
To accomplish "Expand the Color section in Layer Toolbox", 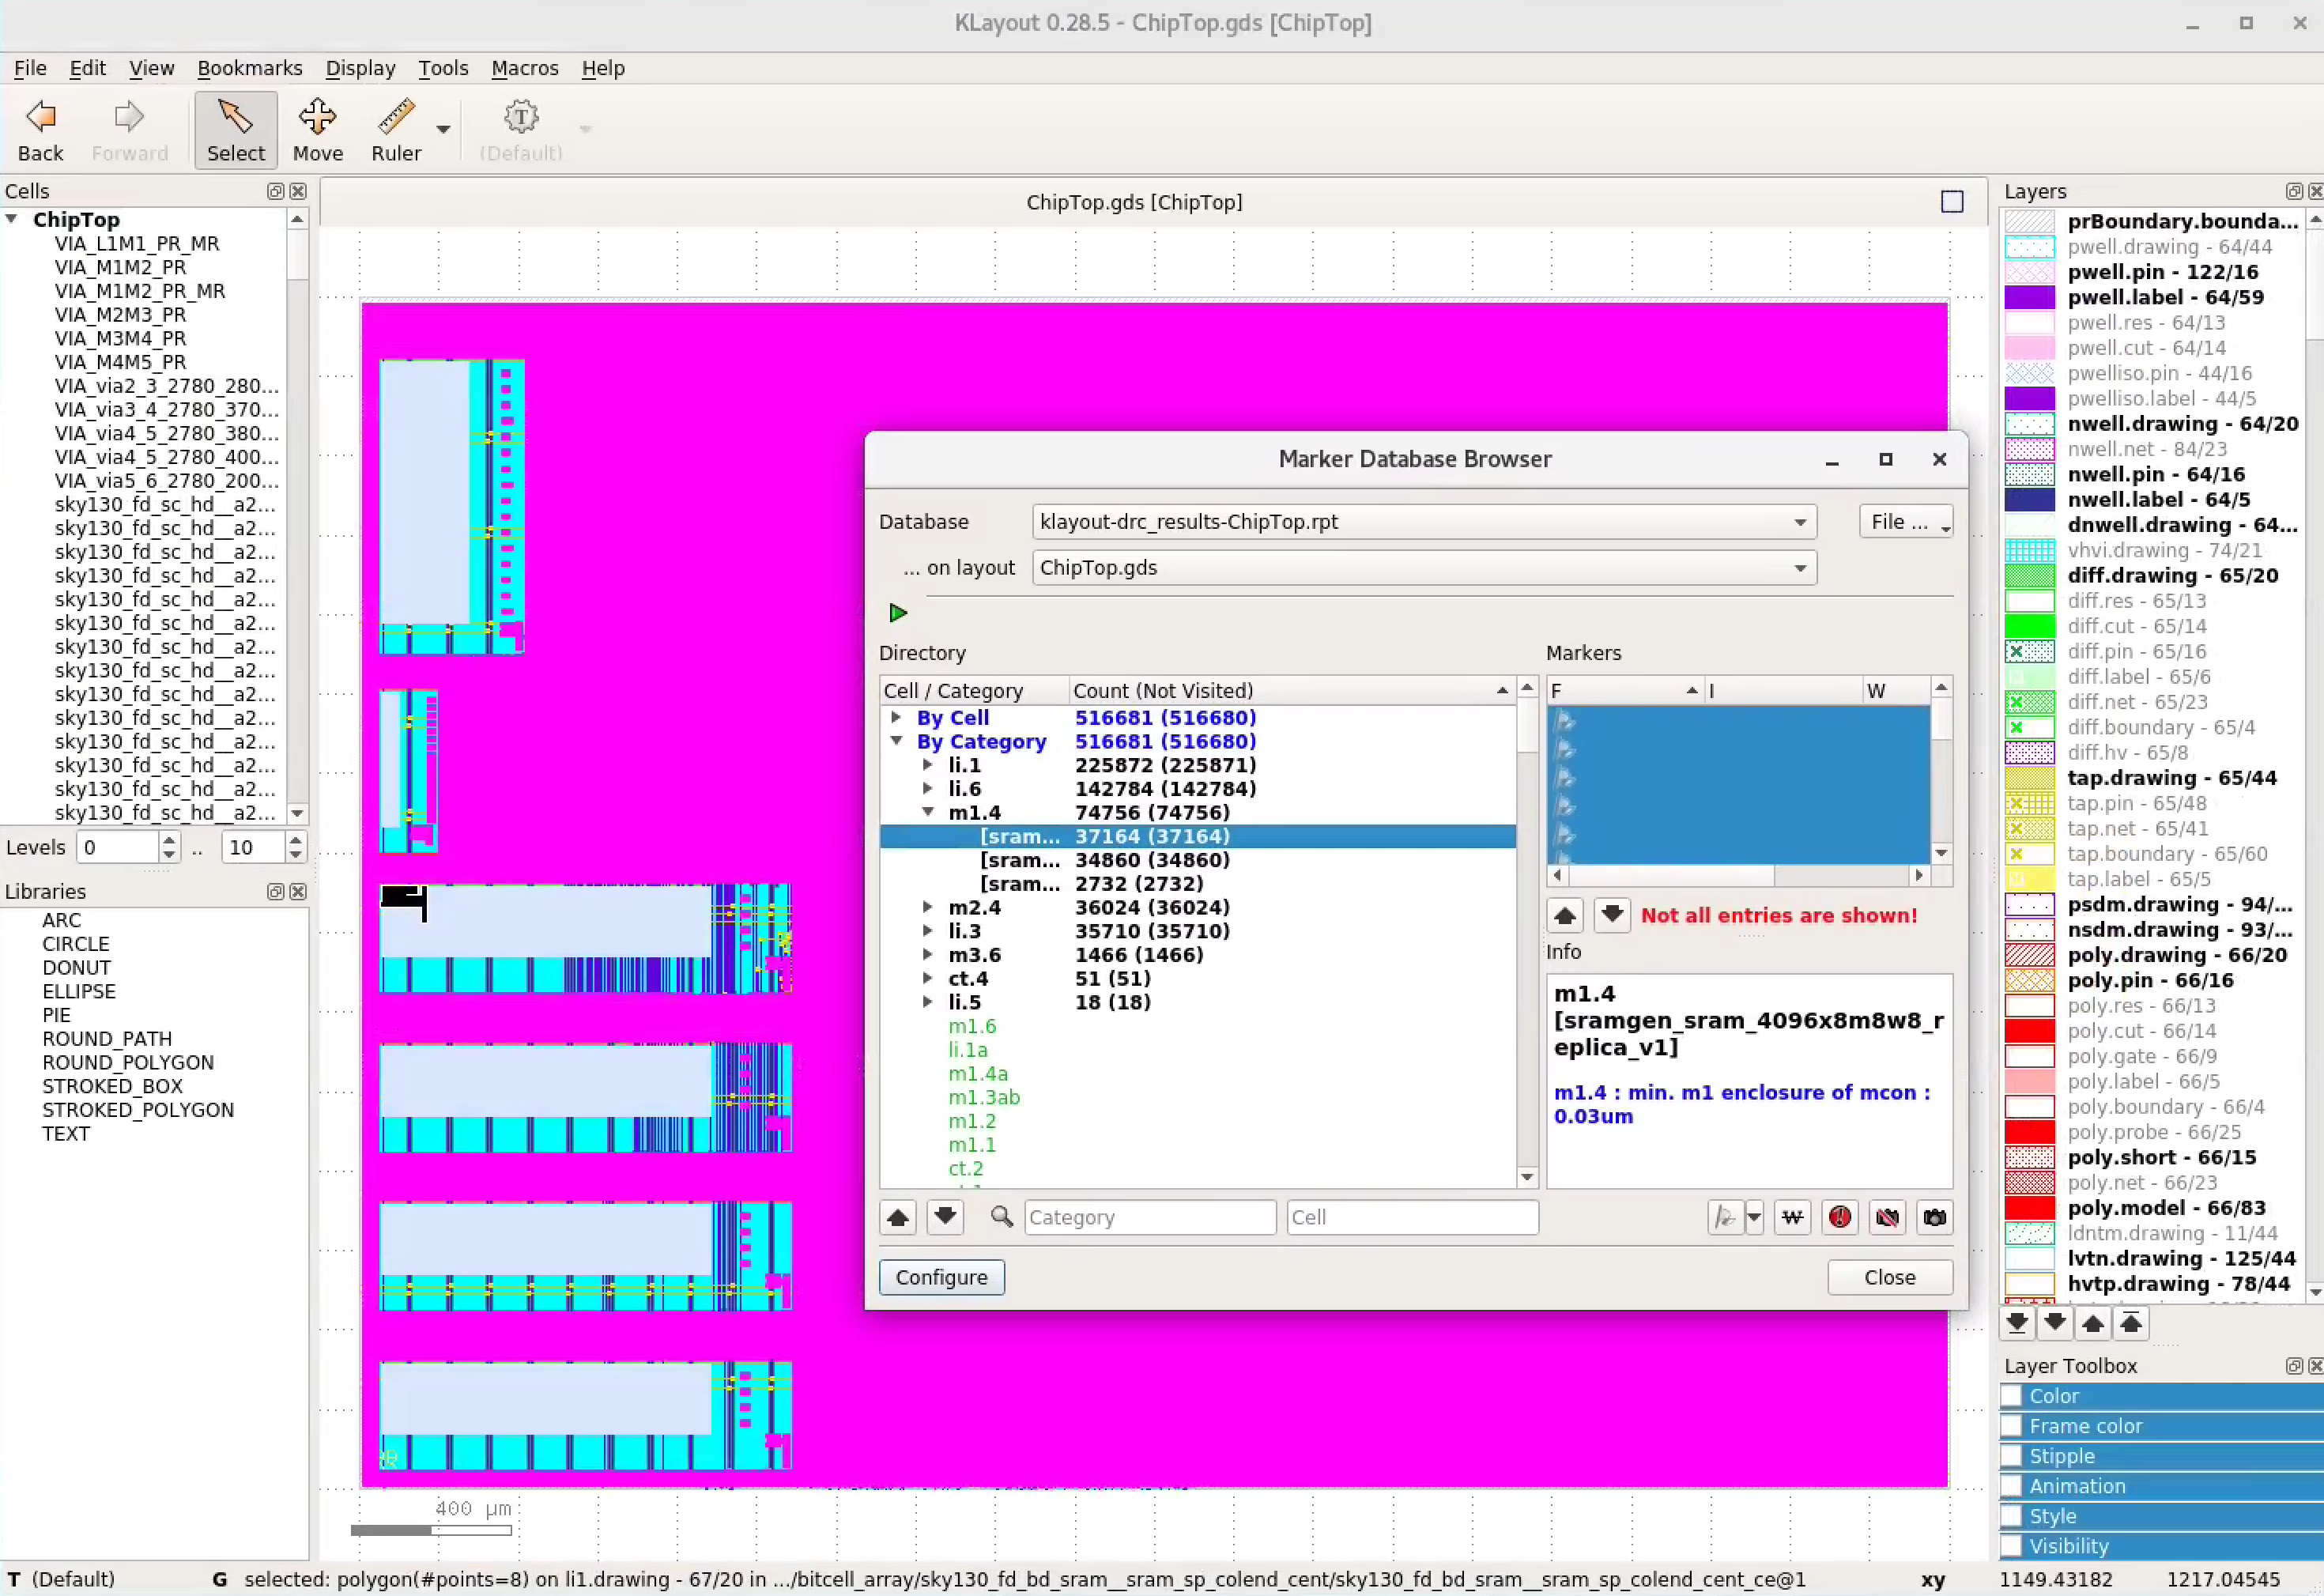I will click(x=2162, y=1396).
